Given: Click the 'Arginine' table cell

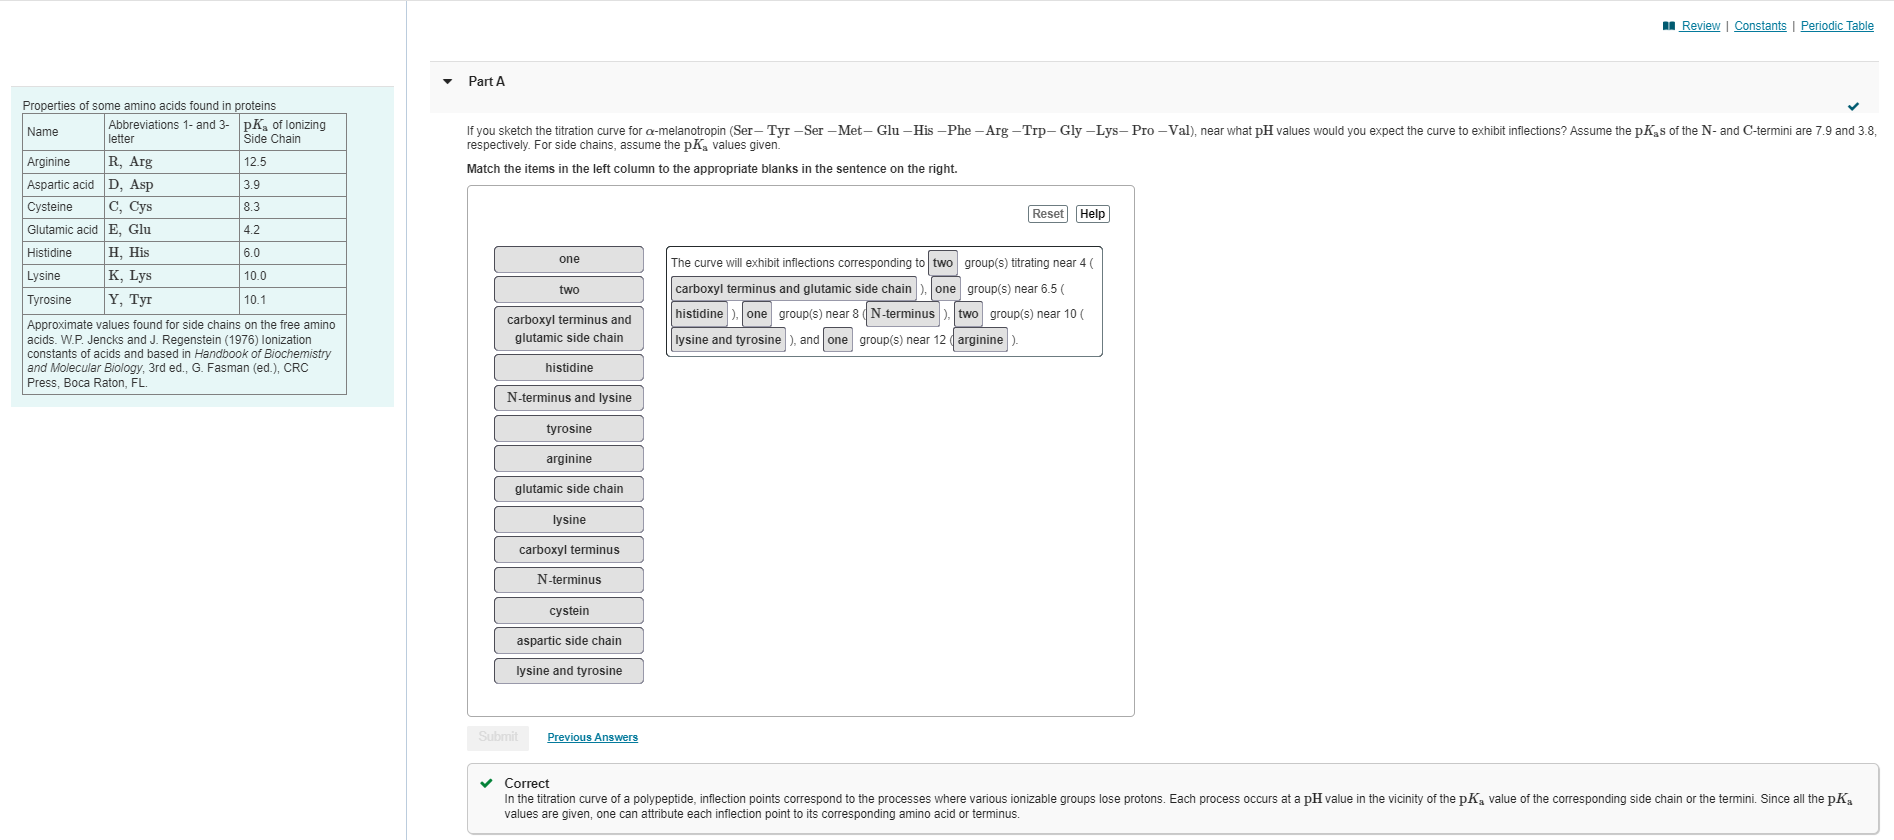Looking at the screenshot, I should pos(64,162).
